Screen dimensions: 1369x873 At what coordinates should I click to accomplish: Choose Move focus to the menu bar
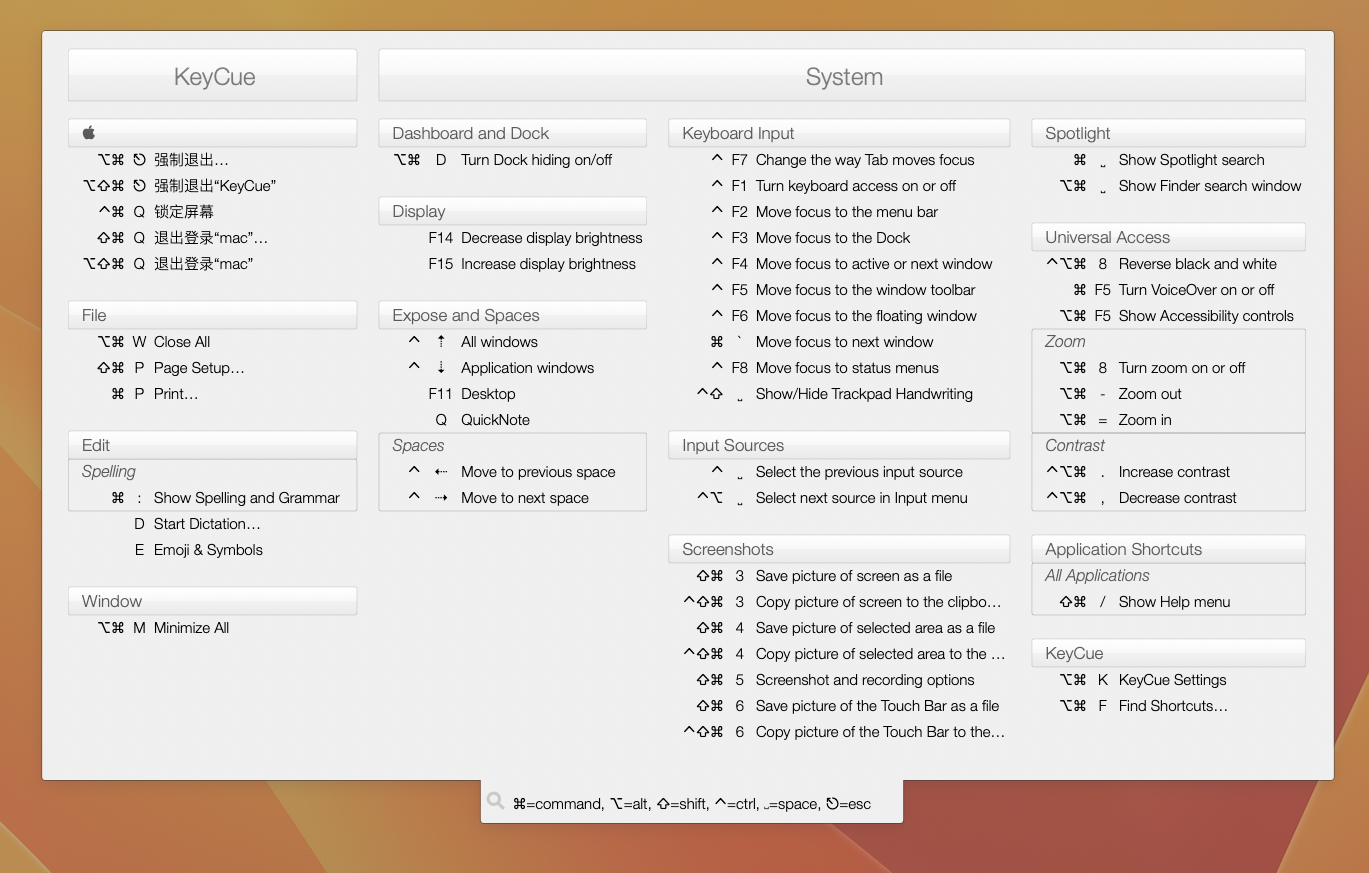(839, 212)
